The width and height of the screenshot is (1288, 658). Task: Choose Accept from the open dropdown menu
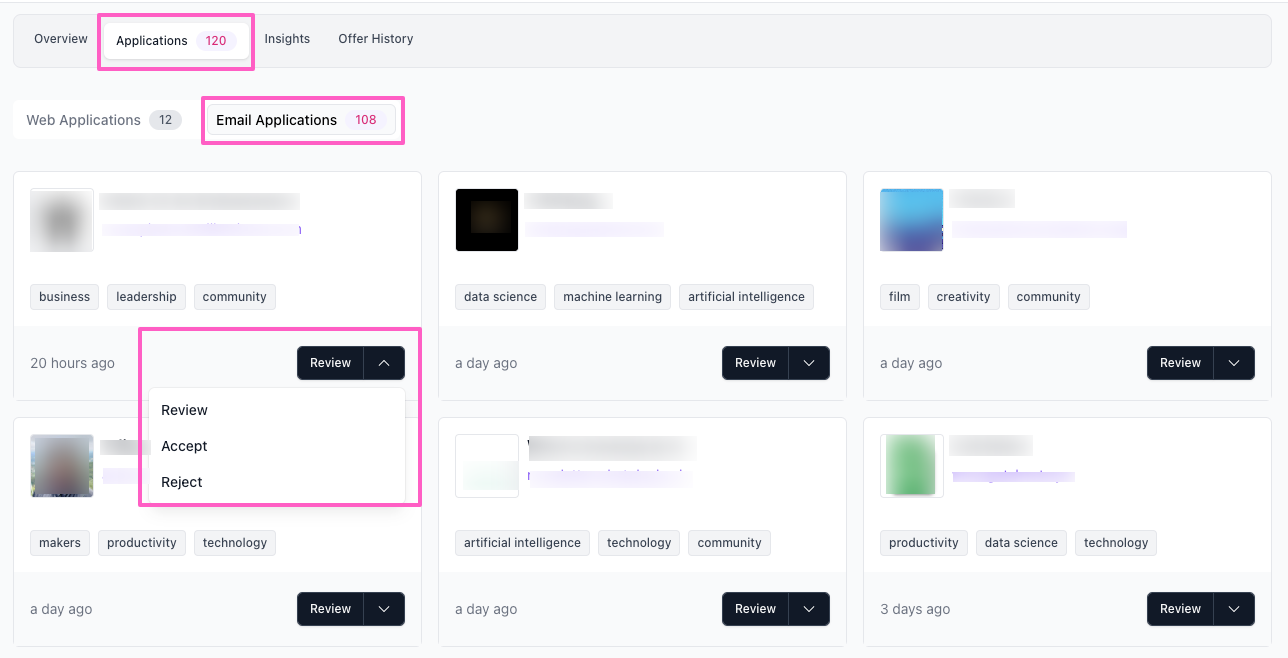click(x=184, y=446)
